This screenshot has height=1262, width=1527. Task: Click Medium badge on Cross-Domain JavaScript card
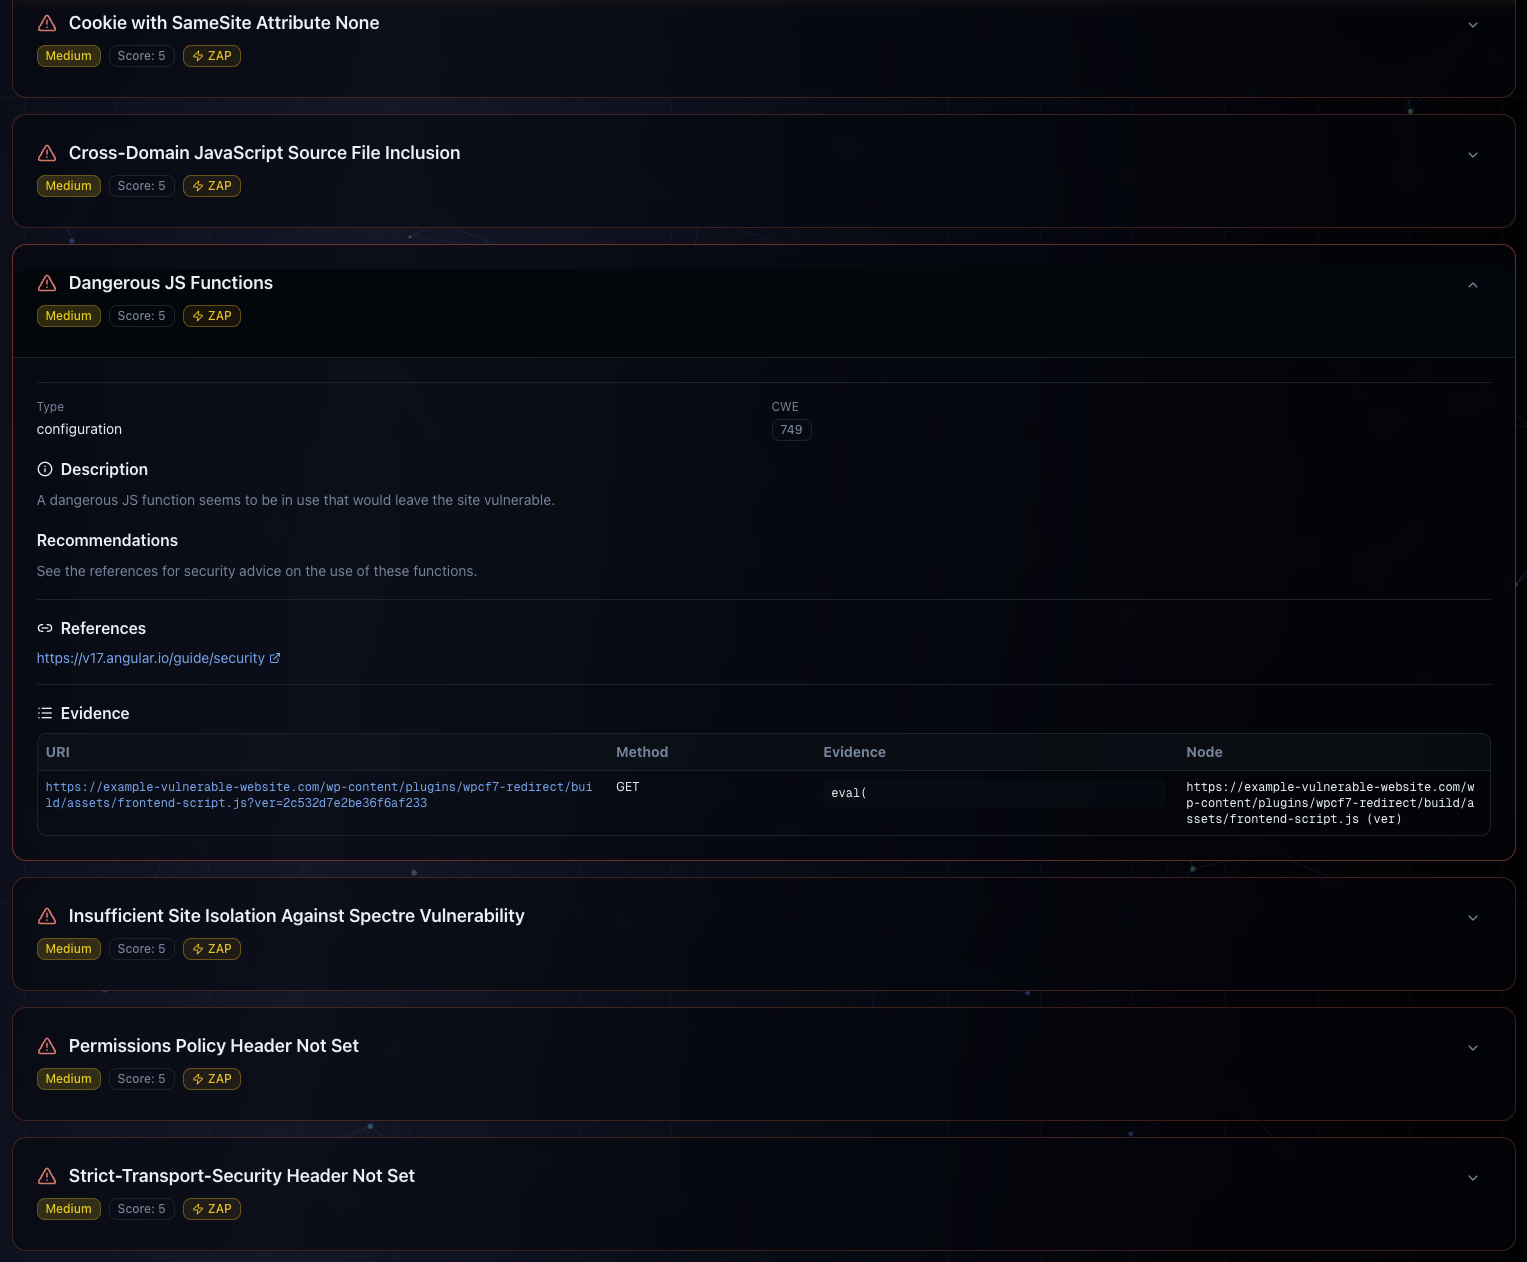click(x=69, y=186)
